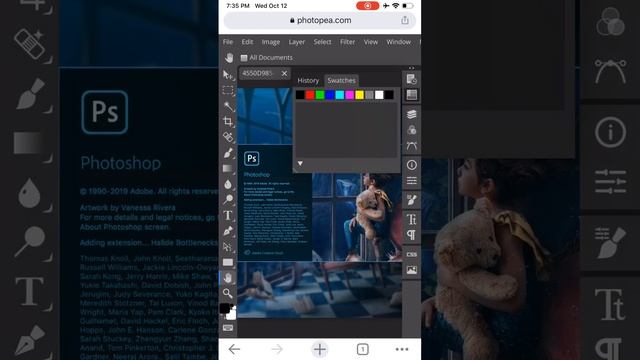Viewport: 640px width, 360px height.
Task: Toggle the Swatches panel icon in right sidebar
Action: [x=411, y=95]
